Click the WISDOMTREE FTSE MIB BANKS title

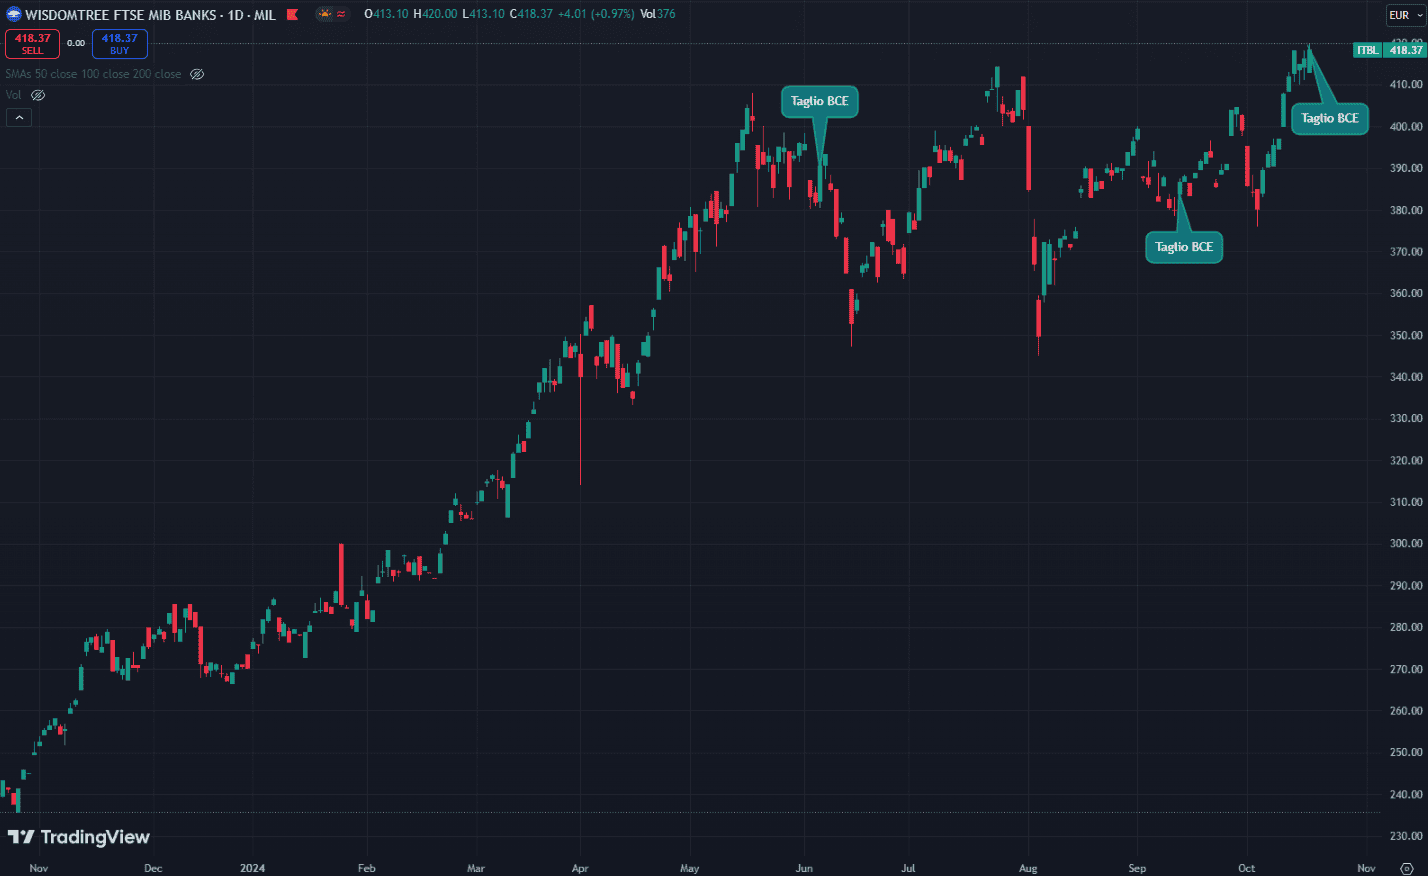pyautogui.click(x=120, y=15)
